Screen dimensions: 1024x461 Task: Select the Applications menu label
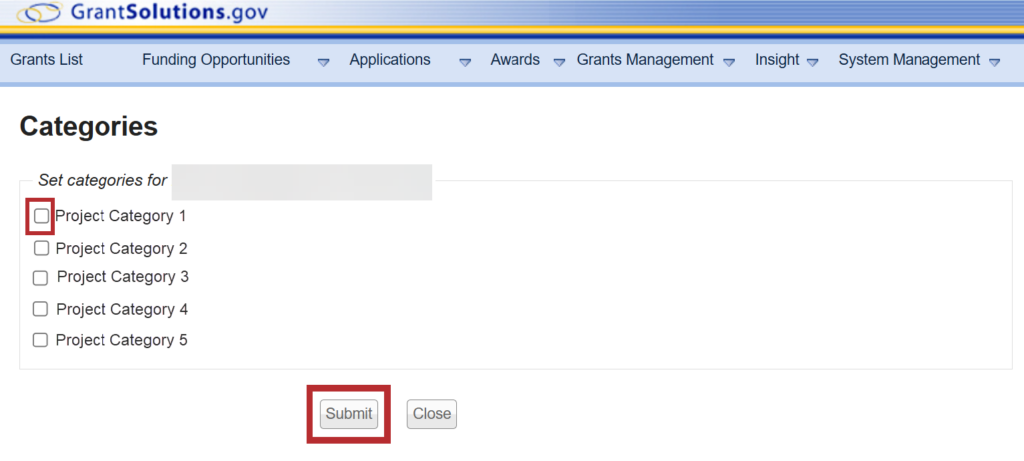pos(390,60)
